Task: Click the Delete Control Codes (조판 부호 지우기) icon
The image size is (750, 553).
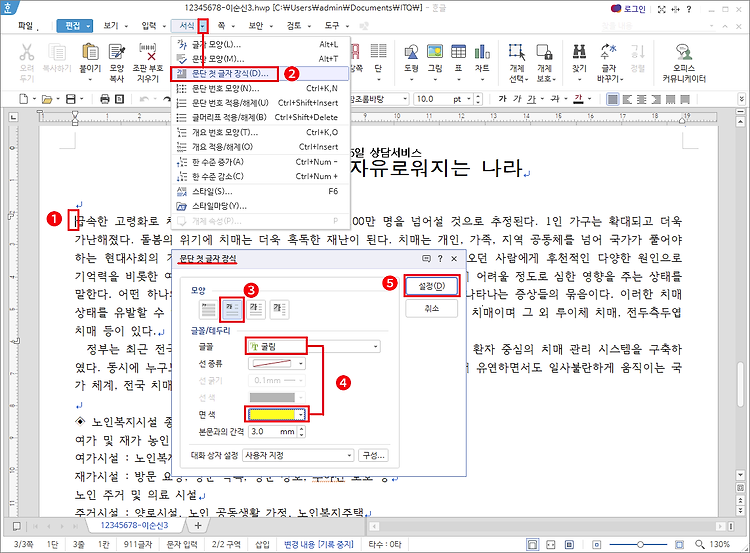Action: pyautogui.click(x=148, y=52)
